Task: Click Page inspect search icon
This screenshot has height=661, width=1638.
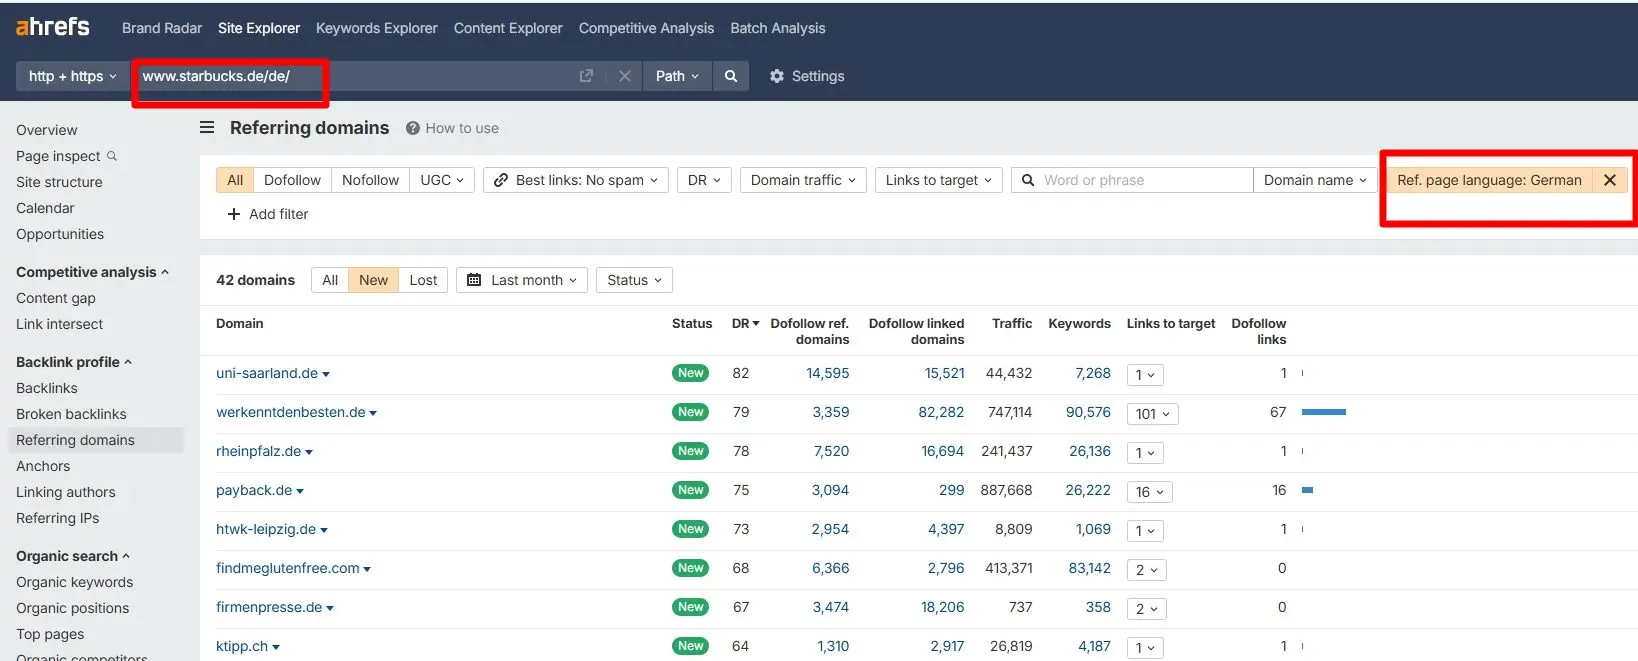Action: coord(112,156)
